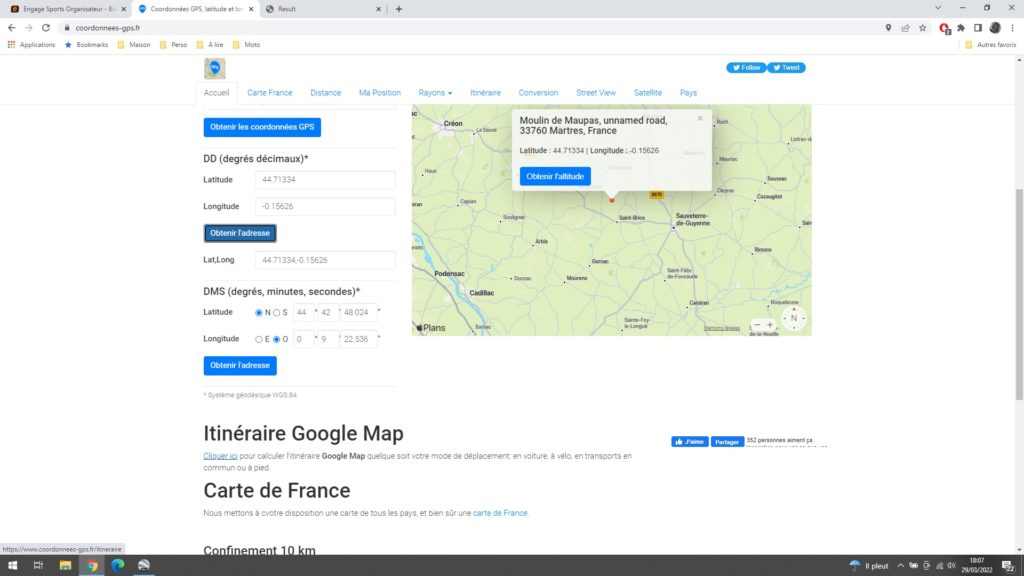
Task: Click the DD Latitude input field
Action: click(x=325, y=180)
